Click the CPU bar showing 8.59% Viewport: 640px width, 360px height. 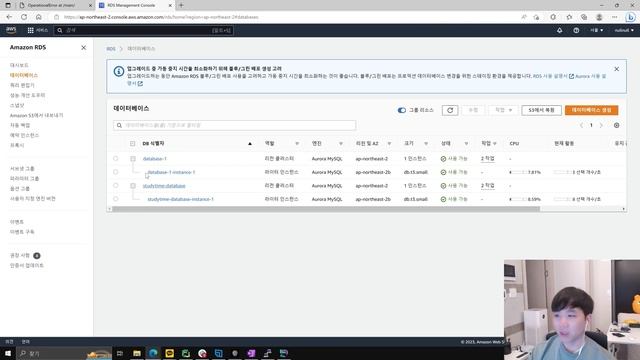coord(517,199)
